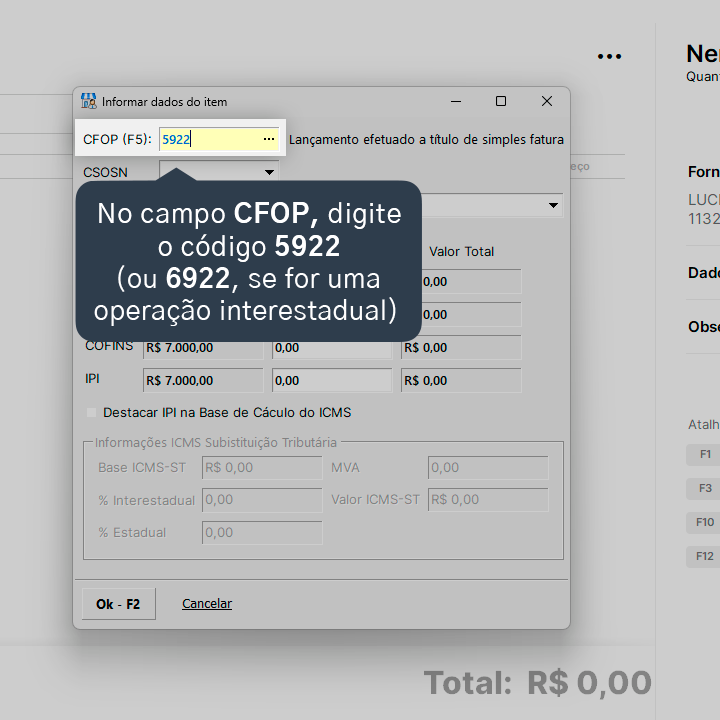Open the three-dots menu in background window
720x720 pixels.
(x=609, y=56)
